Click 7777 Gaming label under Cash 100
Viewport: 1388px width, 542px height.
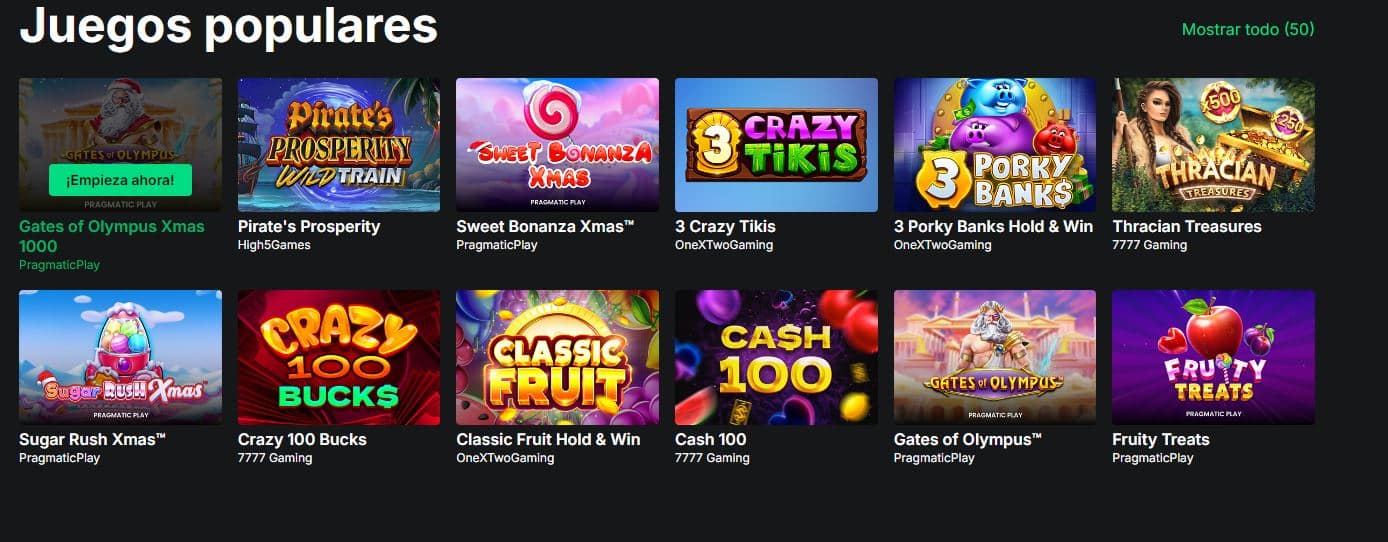[x=712, y=458]
